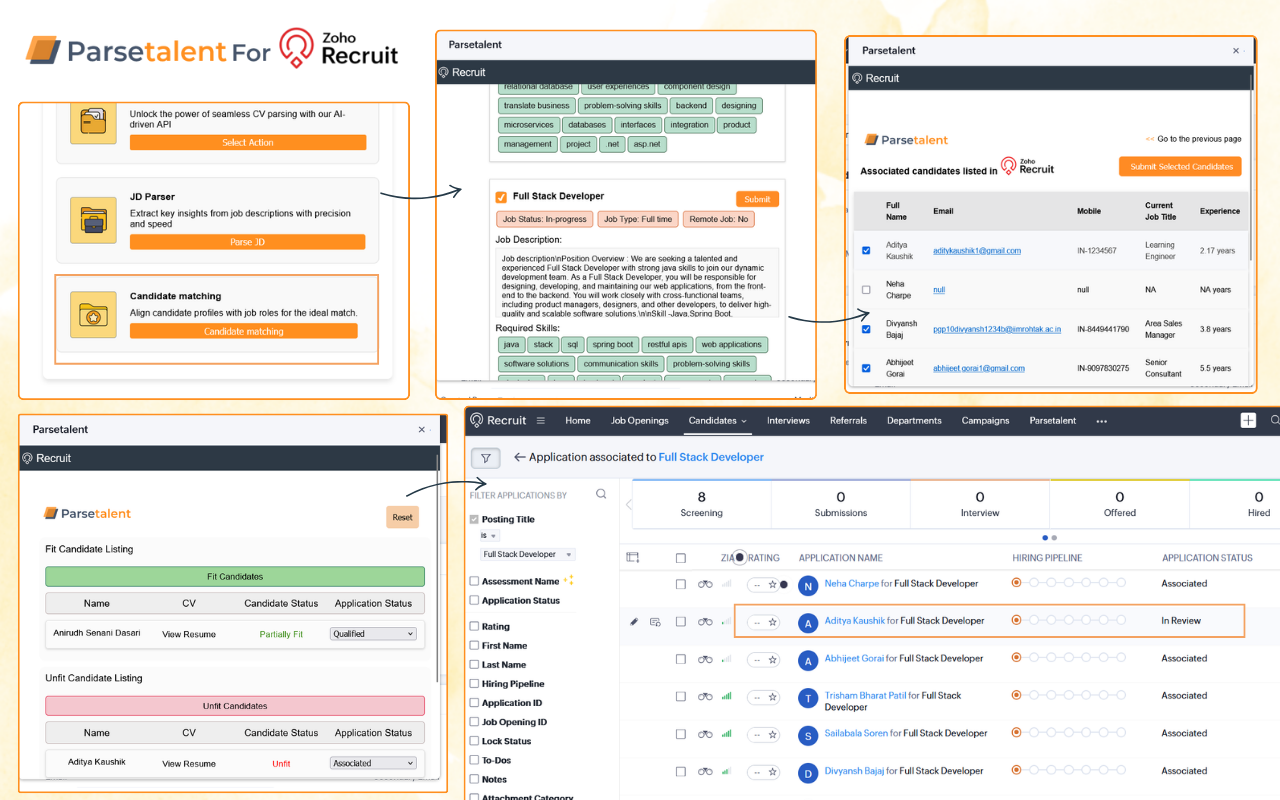Click the Candidate matching star folder icon
The width and height of the screenshot is (1280, 800).
[93, 315]
